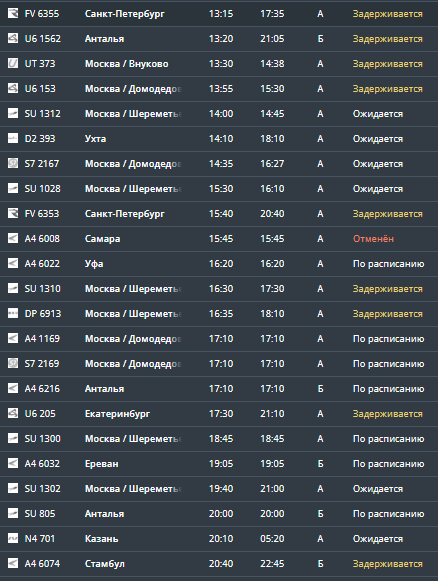
Task: Click the Aeroflot icon beside SU 1312
Action: (x=13, y=114)
